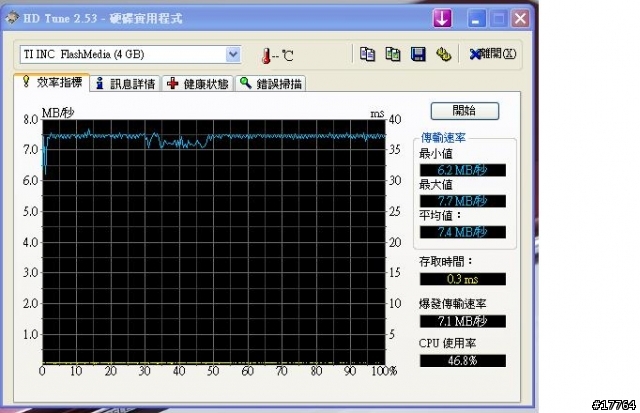Click the dropdown arrow of drive selector
Image resolution: width=640 pixels, height=413 pixels.
tap(233, 54)
